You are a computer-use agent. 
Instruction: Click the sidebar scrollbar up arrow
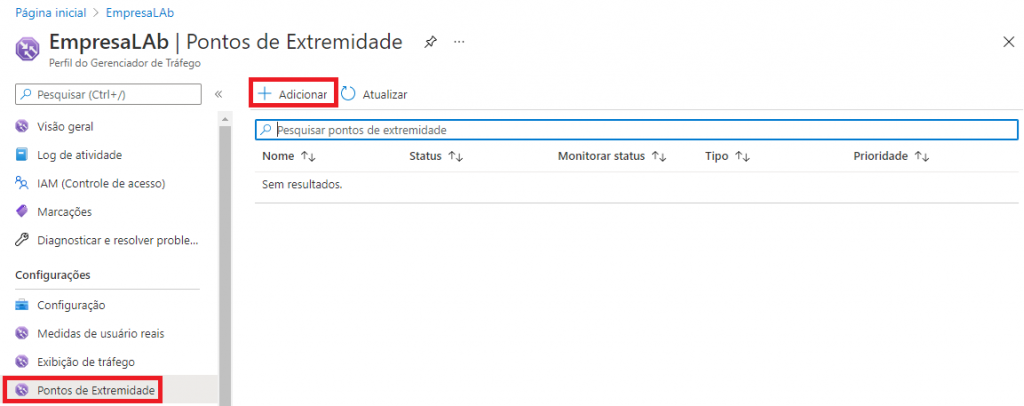225,120
